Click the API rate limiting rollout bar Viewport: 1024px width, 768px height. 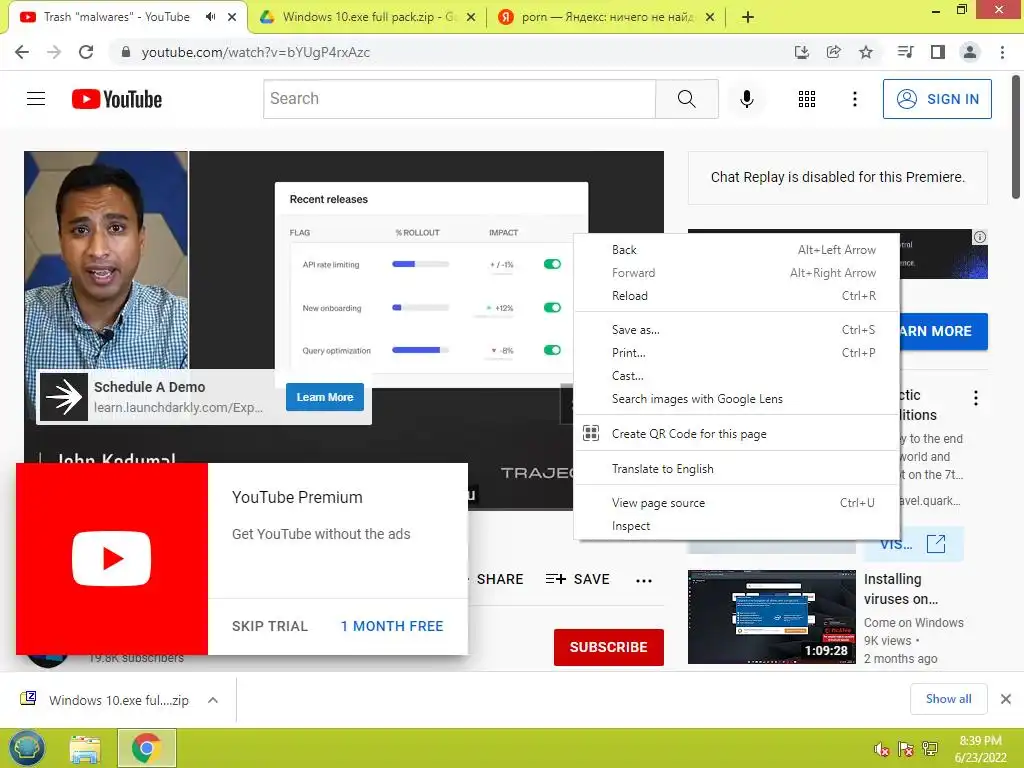(420, 264)
